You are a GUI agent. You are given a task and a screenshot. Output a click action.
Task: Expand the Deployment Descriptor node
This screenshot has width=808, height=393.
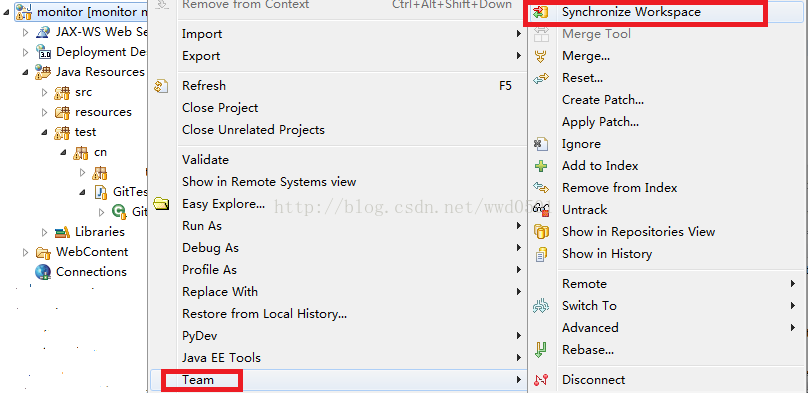pos(26,52)
